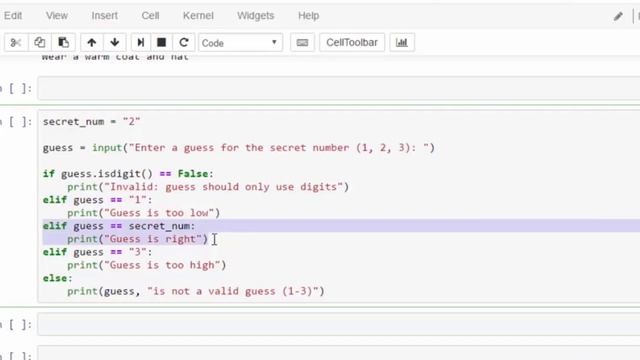Click the bar chart toolbar icon

[402, 42]
